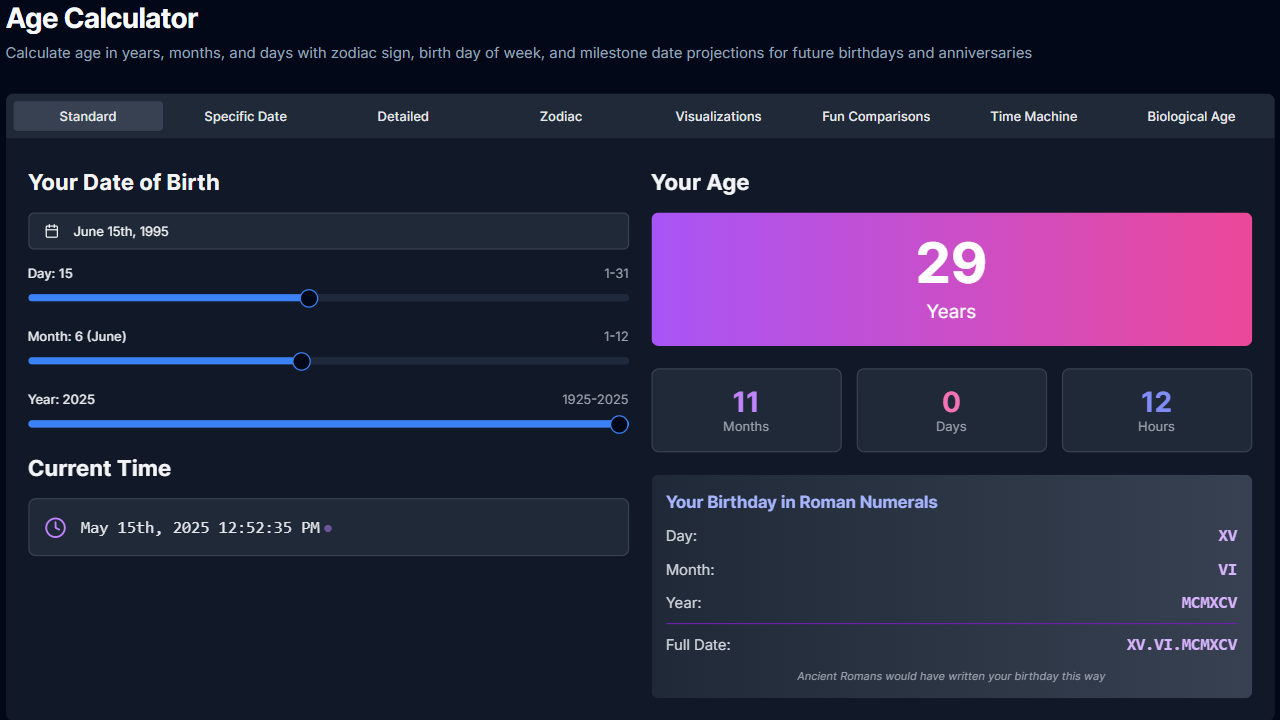The image size is (1280, 720).
Task: Select the Months stat card showing 11
Action: tap(746, 410)
